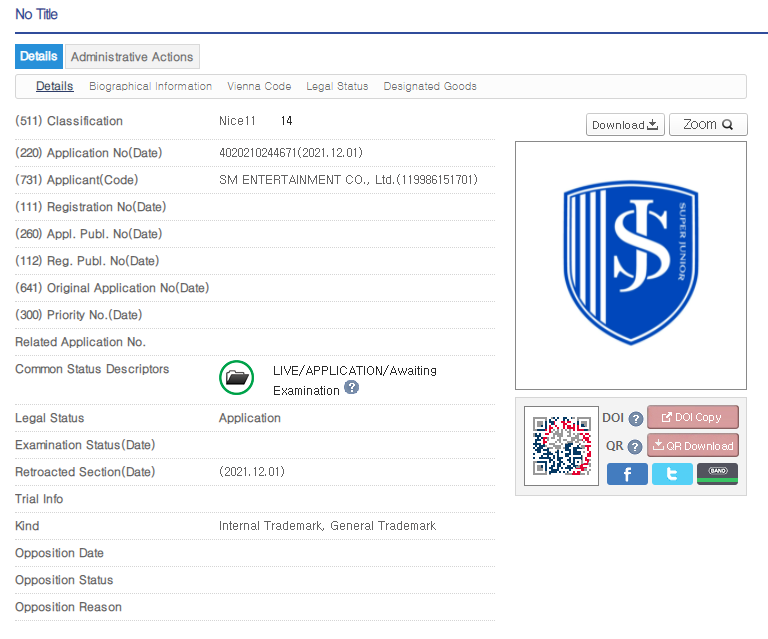Open the Super Junior shield logo image

[631, 263]
